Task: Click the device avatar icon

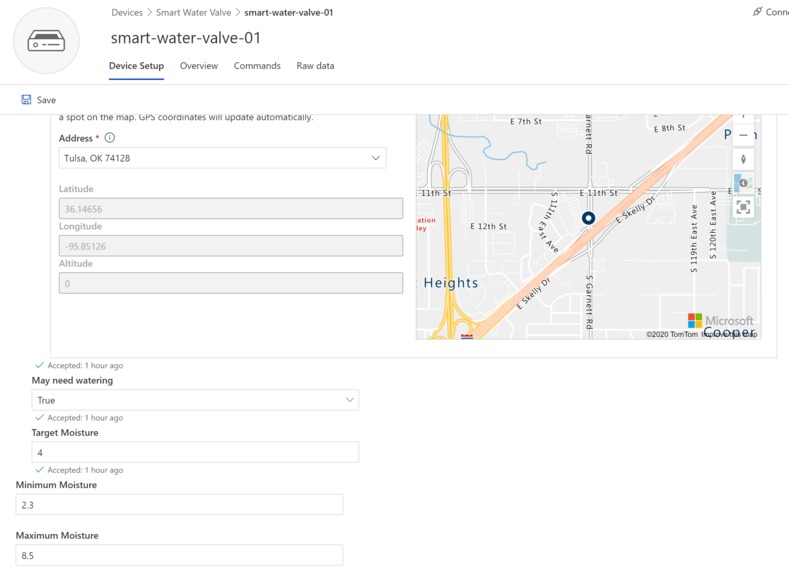Action: pyautogui.click(x=46, y=40)
